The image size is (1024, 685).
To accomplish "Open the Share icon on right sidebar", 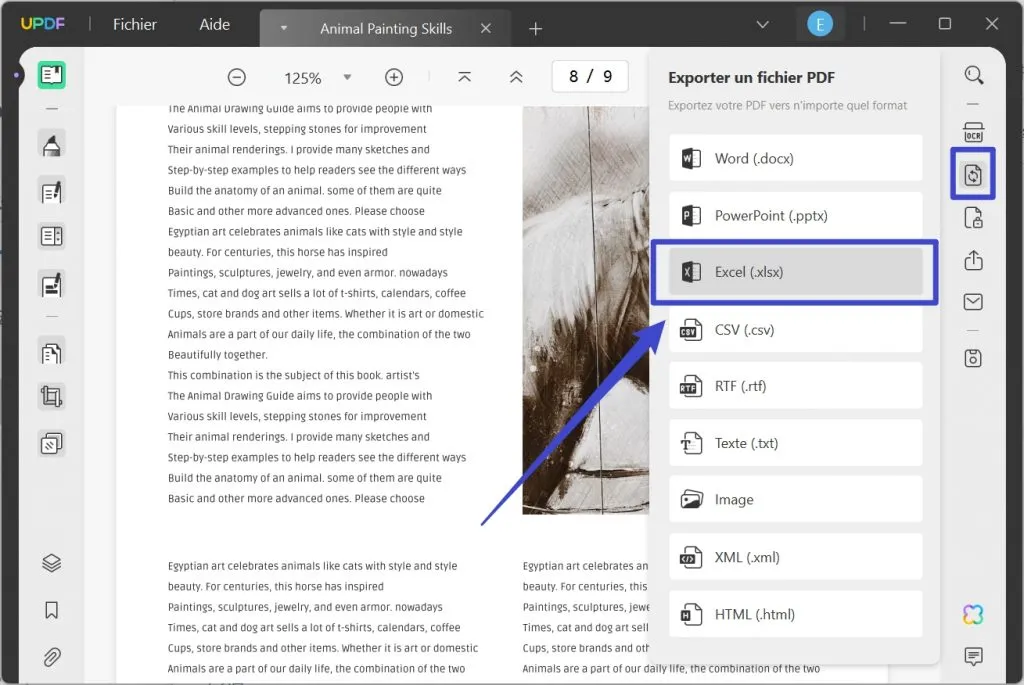I will [x=973, y=259].
